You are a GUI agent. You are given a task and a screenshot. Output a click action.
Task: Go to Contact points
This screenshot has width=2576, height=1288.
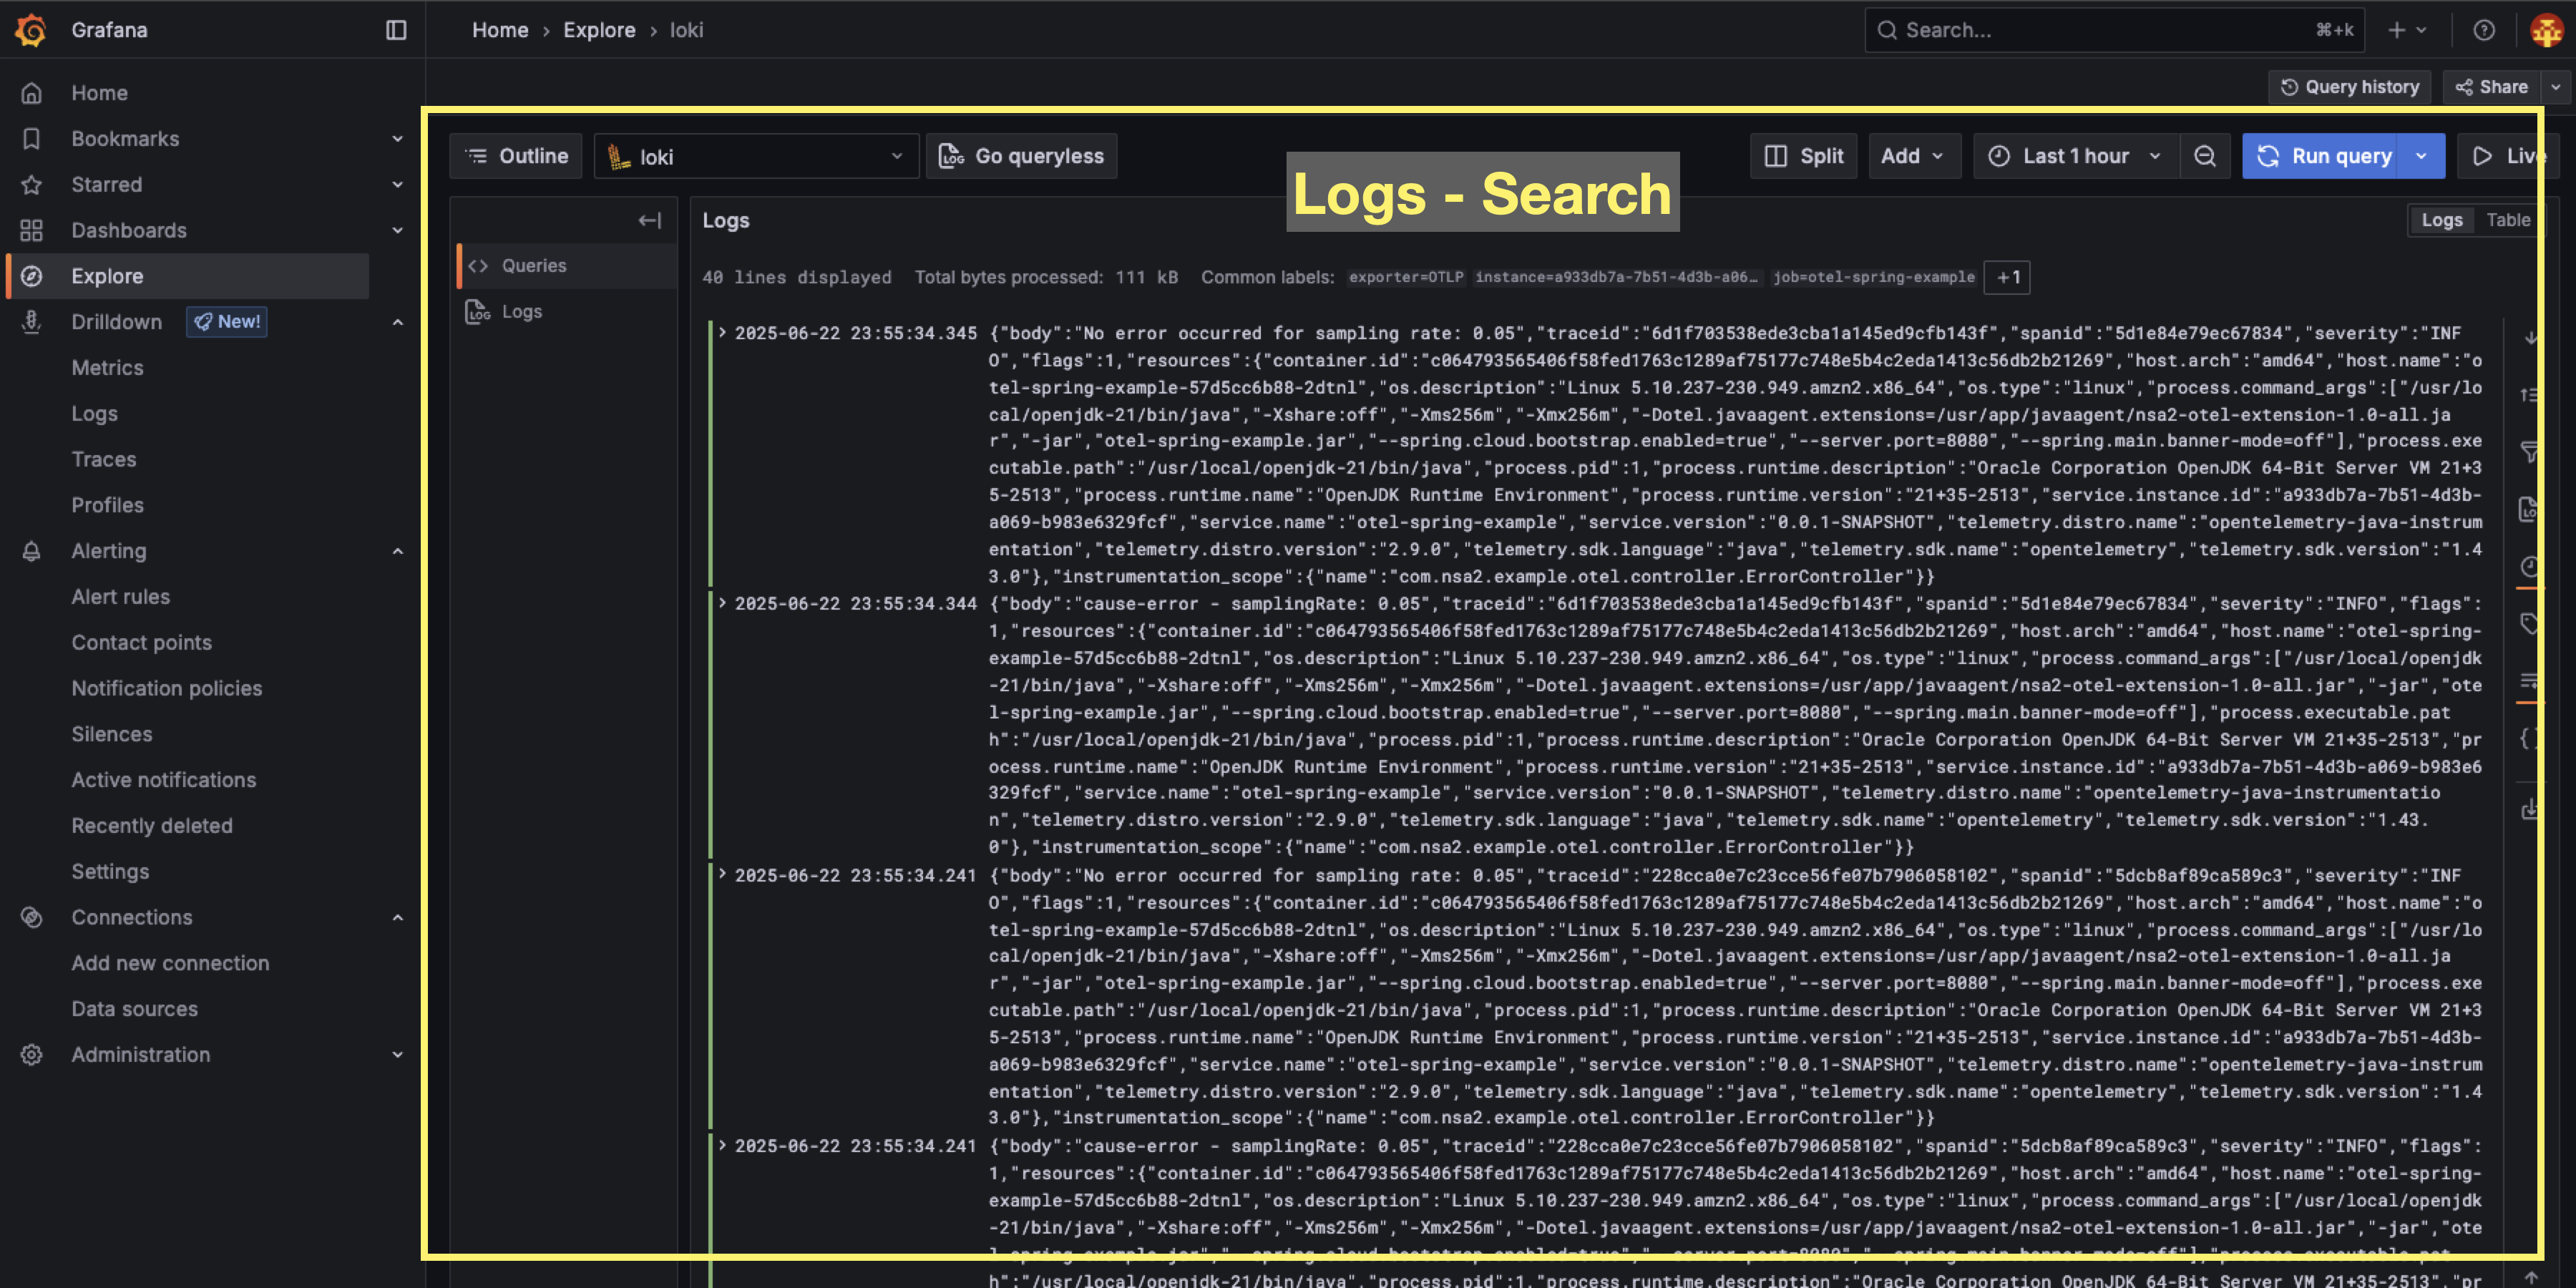pos(141,643)
